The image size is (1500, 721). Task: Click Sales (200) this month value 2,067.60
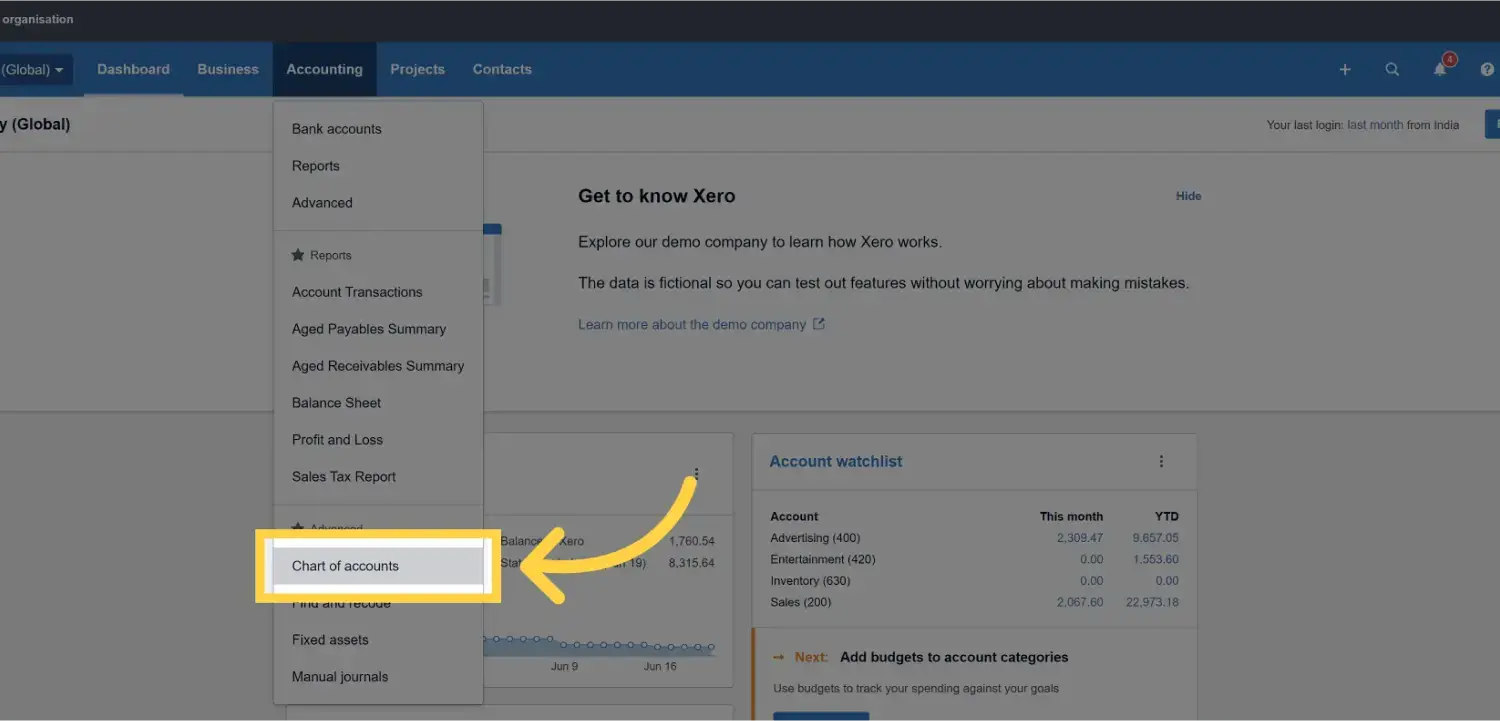(1079, 602)
